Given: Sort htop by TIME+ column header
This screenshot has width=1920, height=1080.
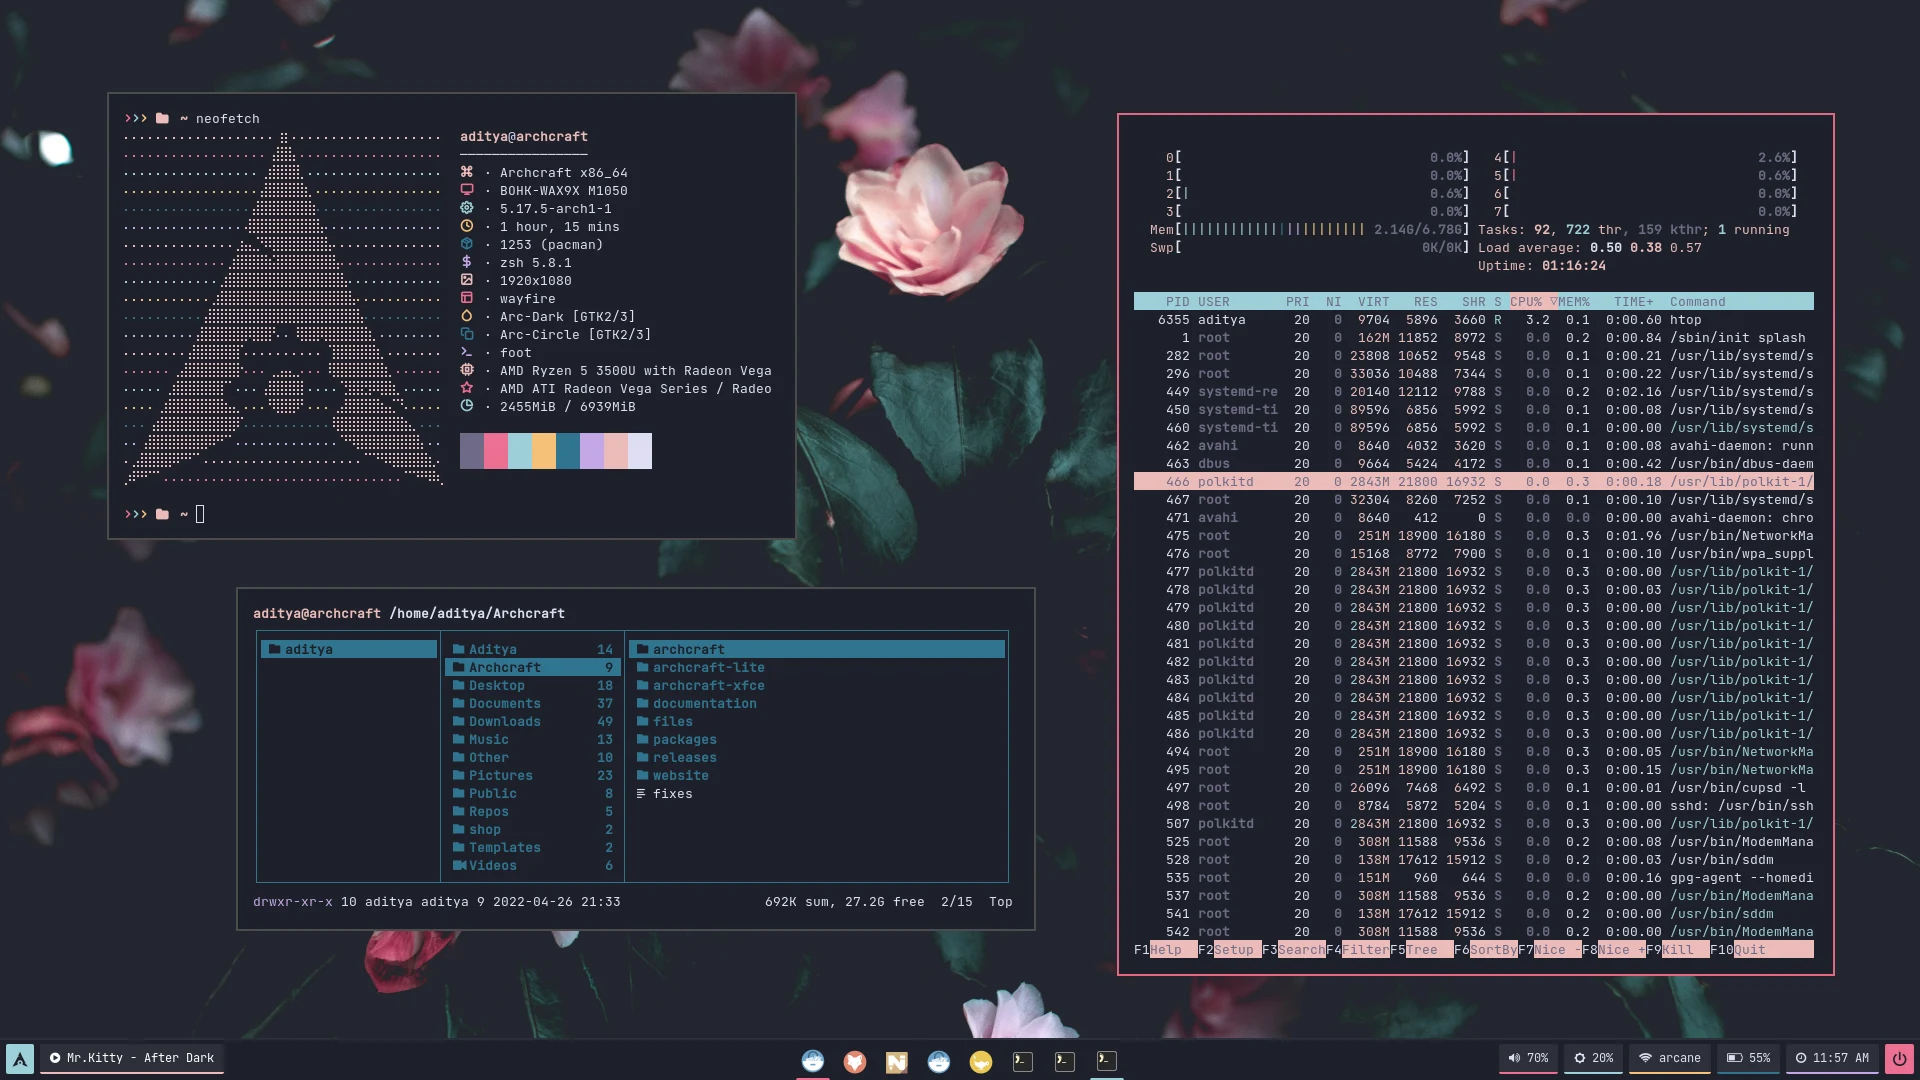Looking at the screenshot, I should [x=1633, y=302].
